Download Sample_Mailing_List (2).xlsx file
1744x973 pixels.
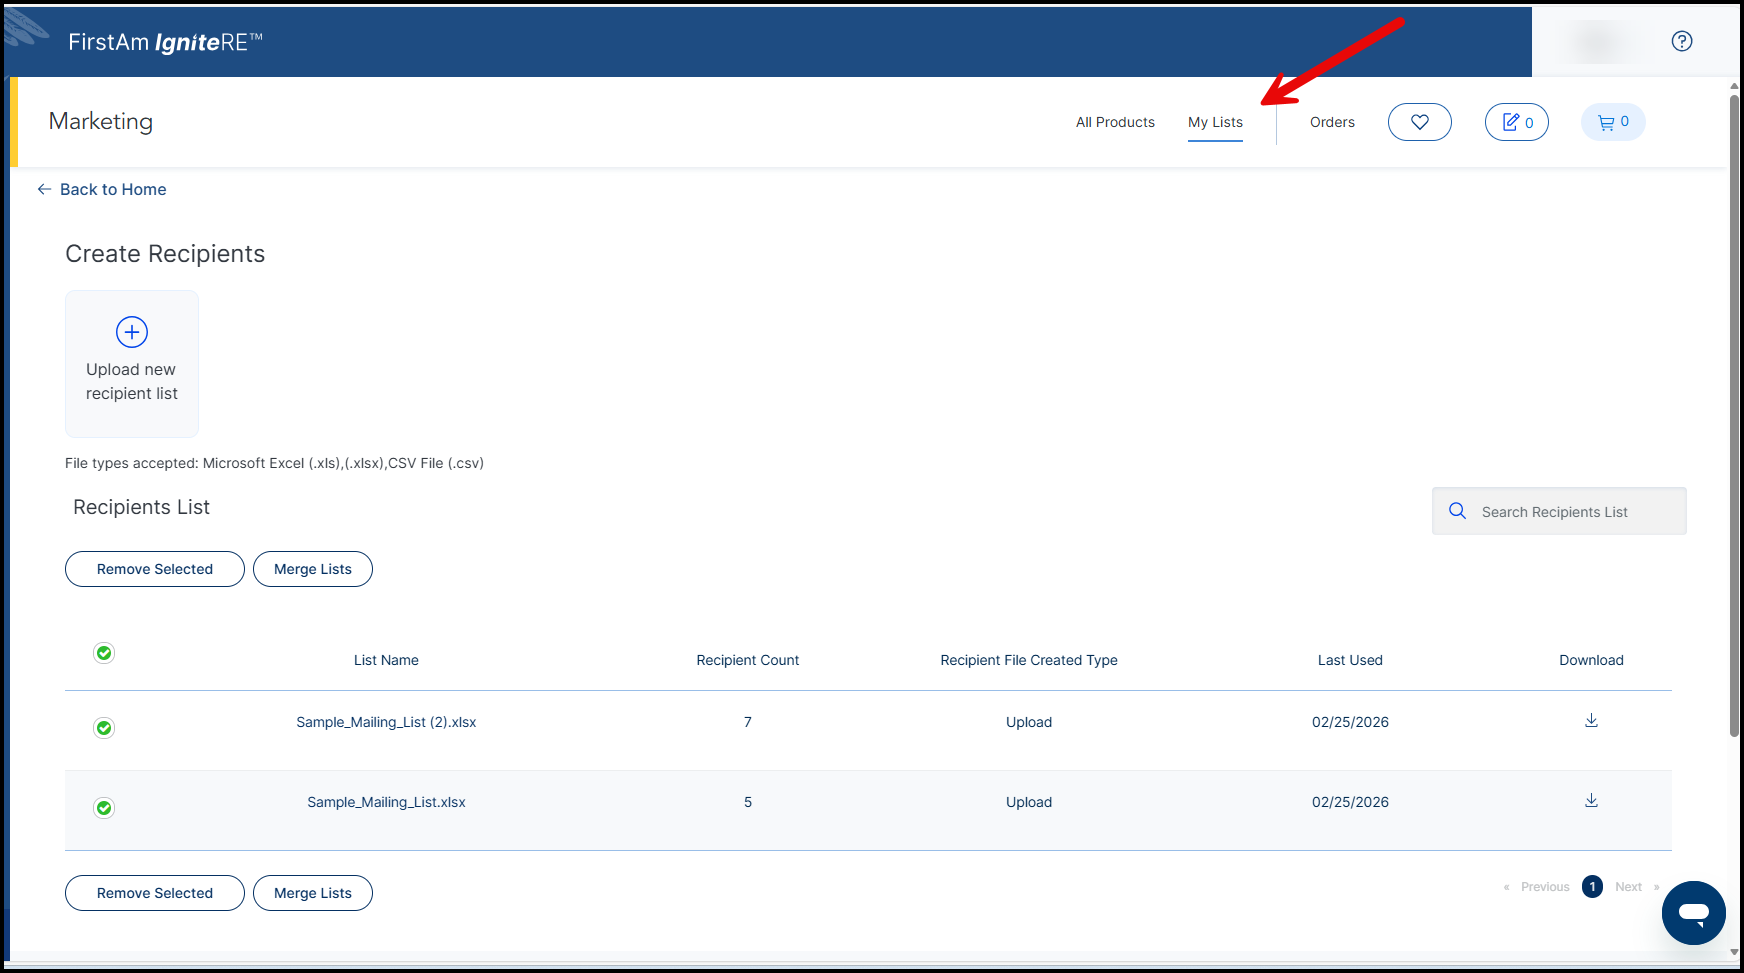(x=1591, y=721)
